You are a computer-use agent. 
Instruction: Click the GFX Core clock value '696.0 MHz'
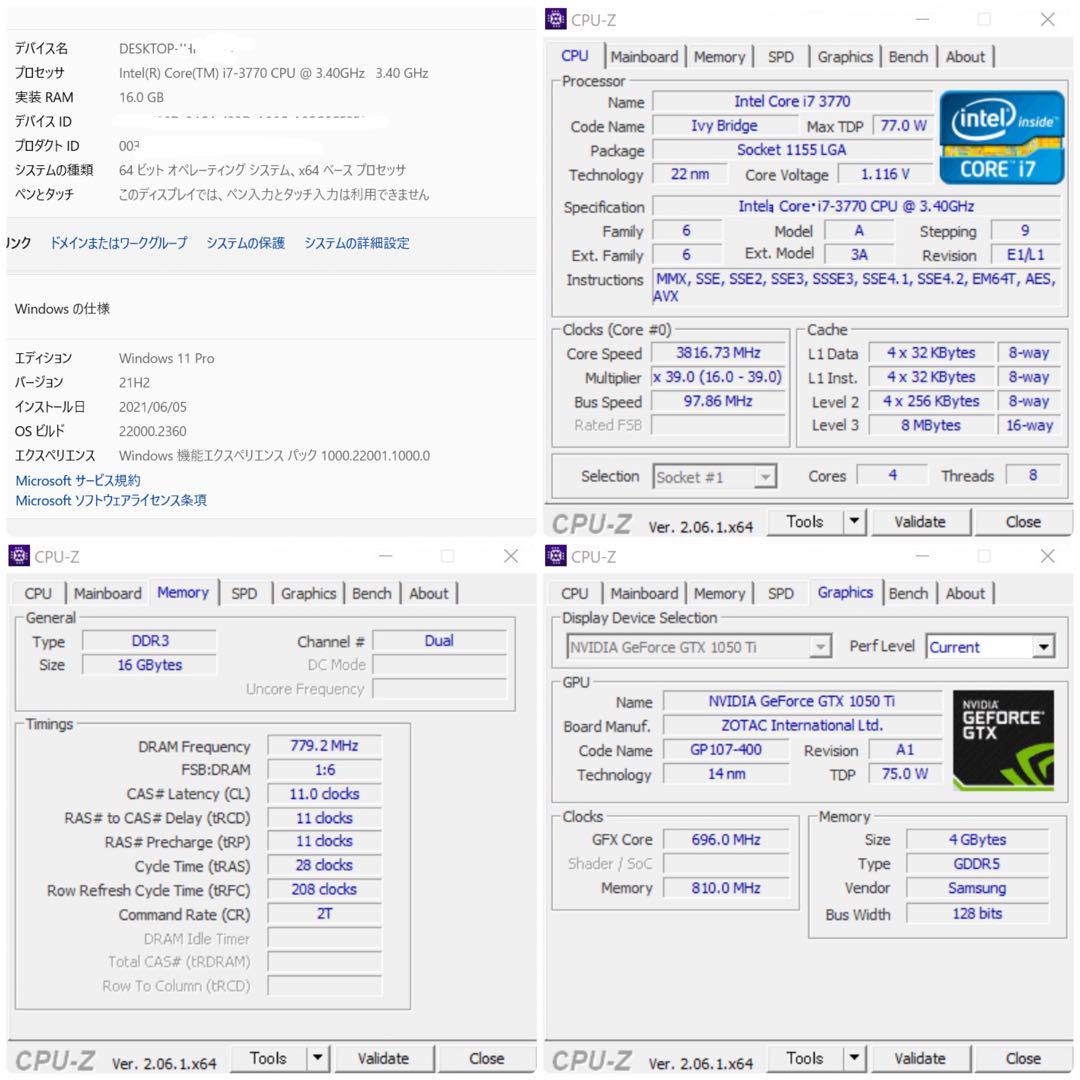(726, 840)
